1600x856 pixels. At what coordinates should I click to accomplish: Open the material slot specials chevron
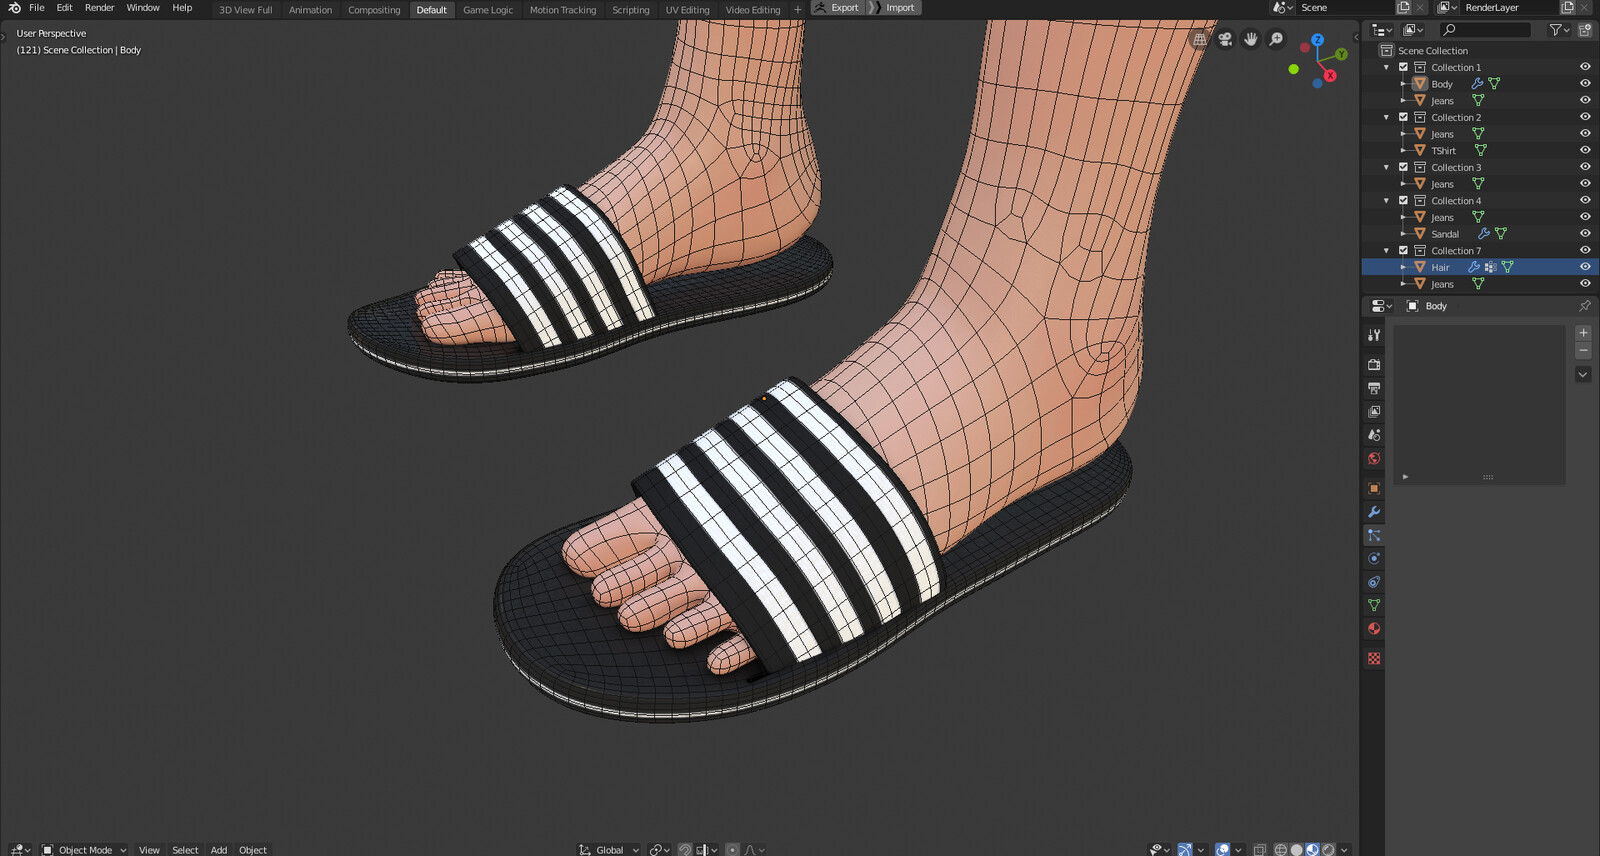(1583, 374)
